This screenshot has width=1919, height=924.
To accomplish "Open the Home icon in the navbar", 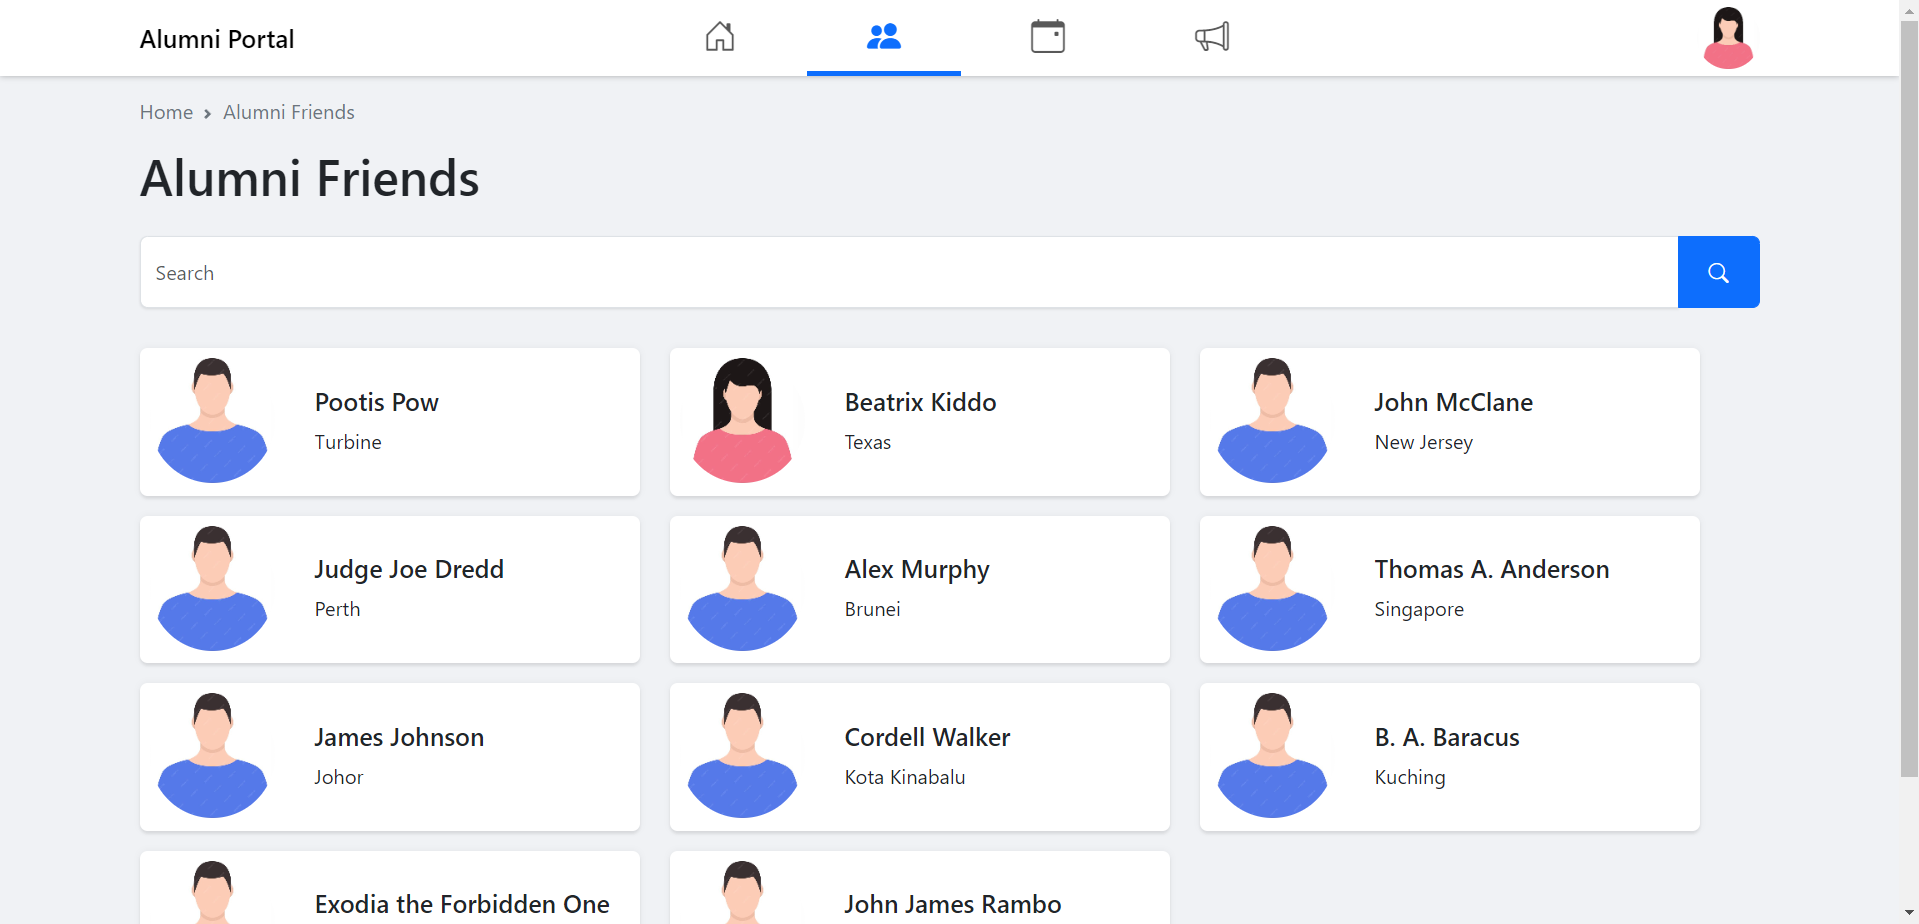I will [x=720, y=37].
